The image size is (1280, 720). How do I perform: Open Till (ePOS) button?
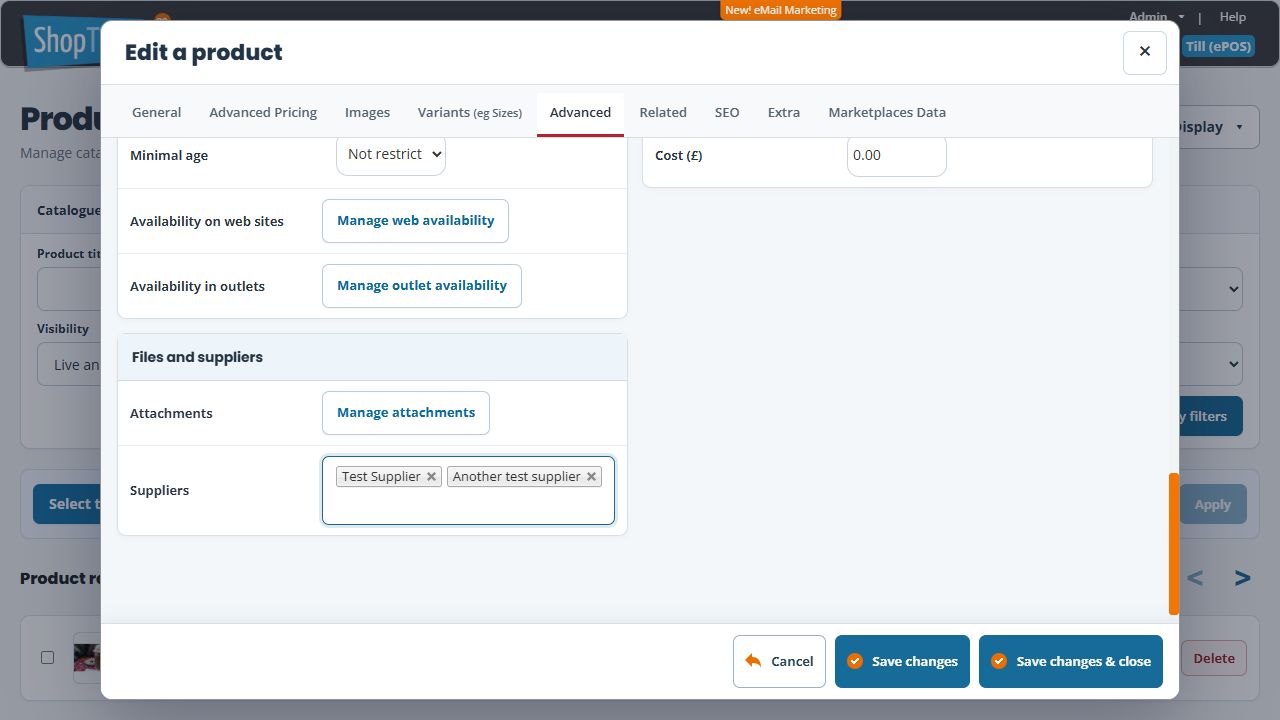point(1218,46)
